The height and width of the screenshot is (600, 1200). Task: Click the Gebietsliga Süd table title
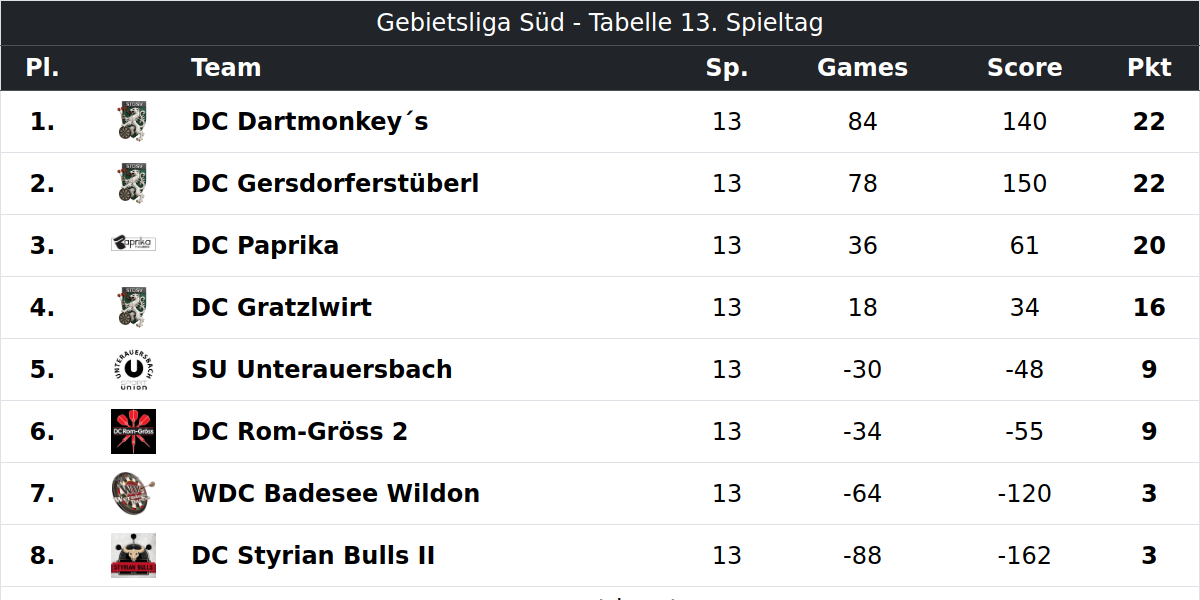pos(600,23)
